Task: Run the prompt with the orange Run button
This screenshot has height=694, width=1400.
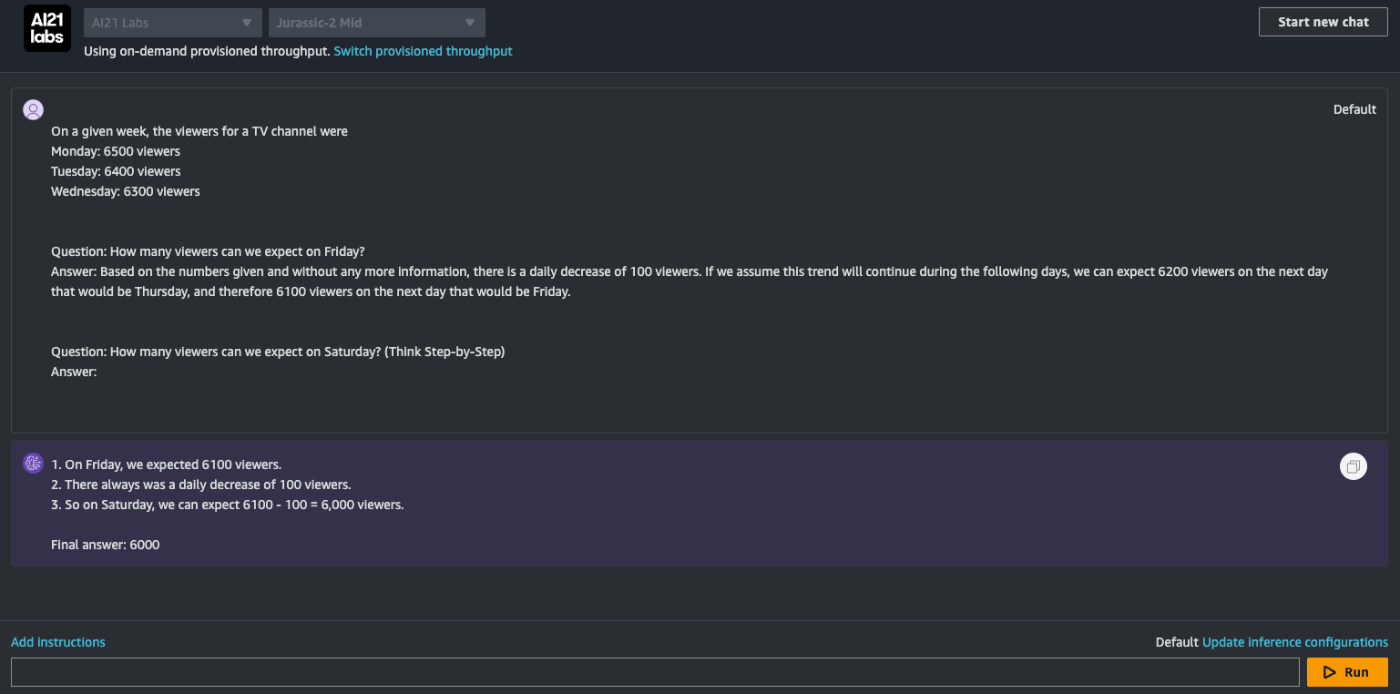Action: tap(1347, 672)
